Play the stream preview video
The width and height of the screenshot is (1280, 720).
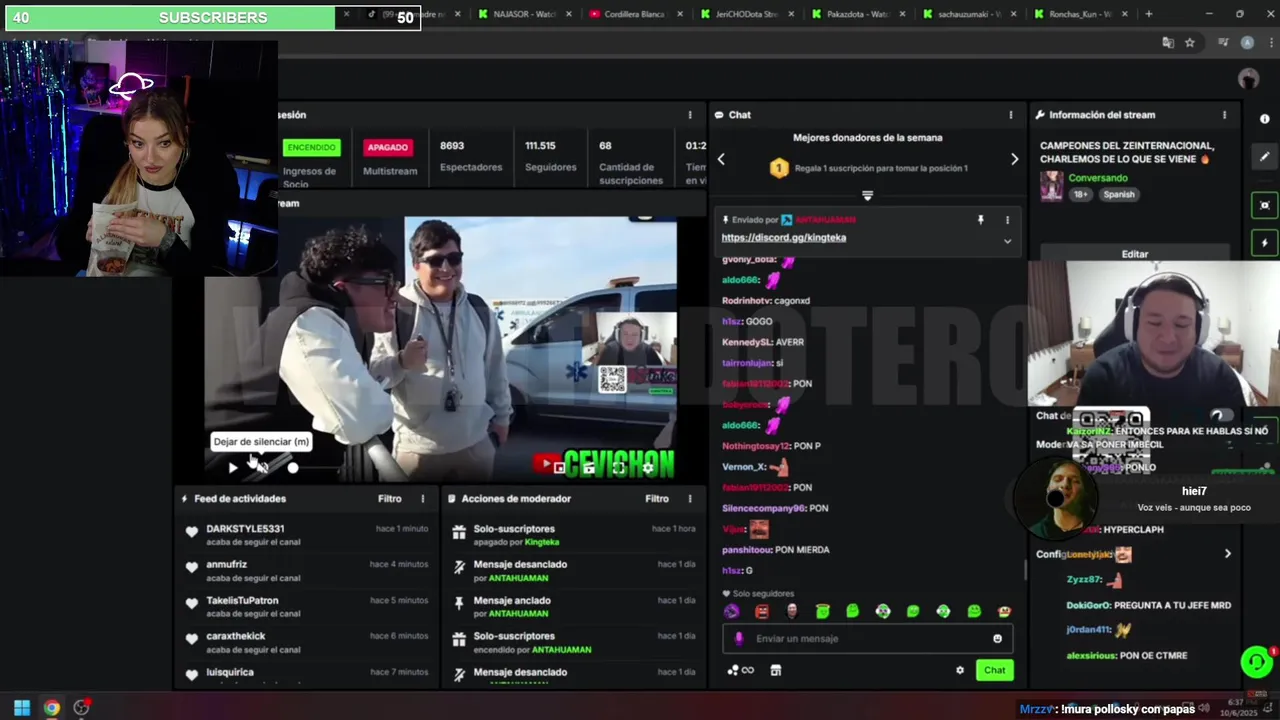tap(233, 467)
